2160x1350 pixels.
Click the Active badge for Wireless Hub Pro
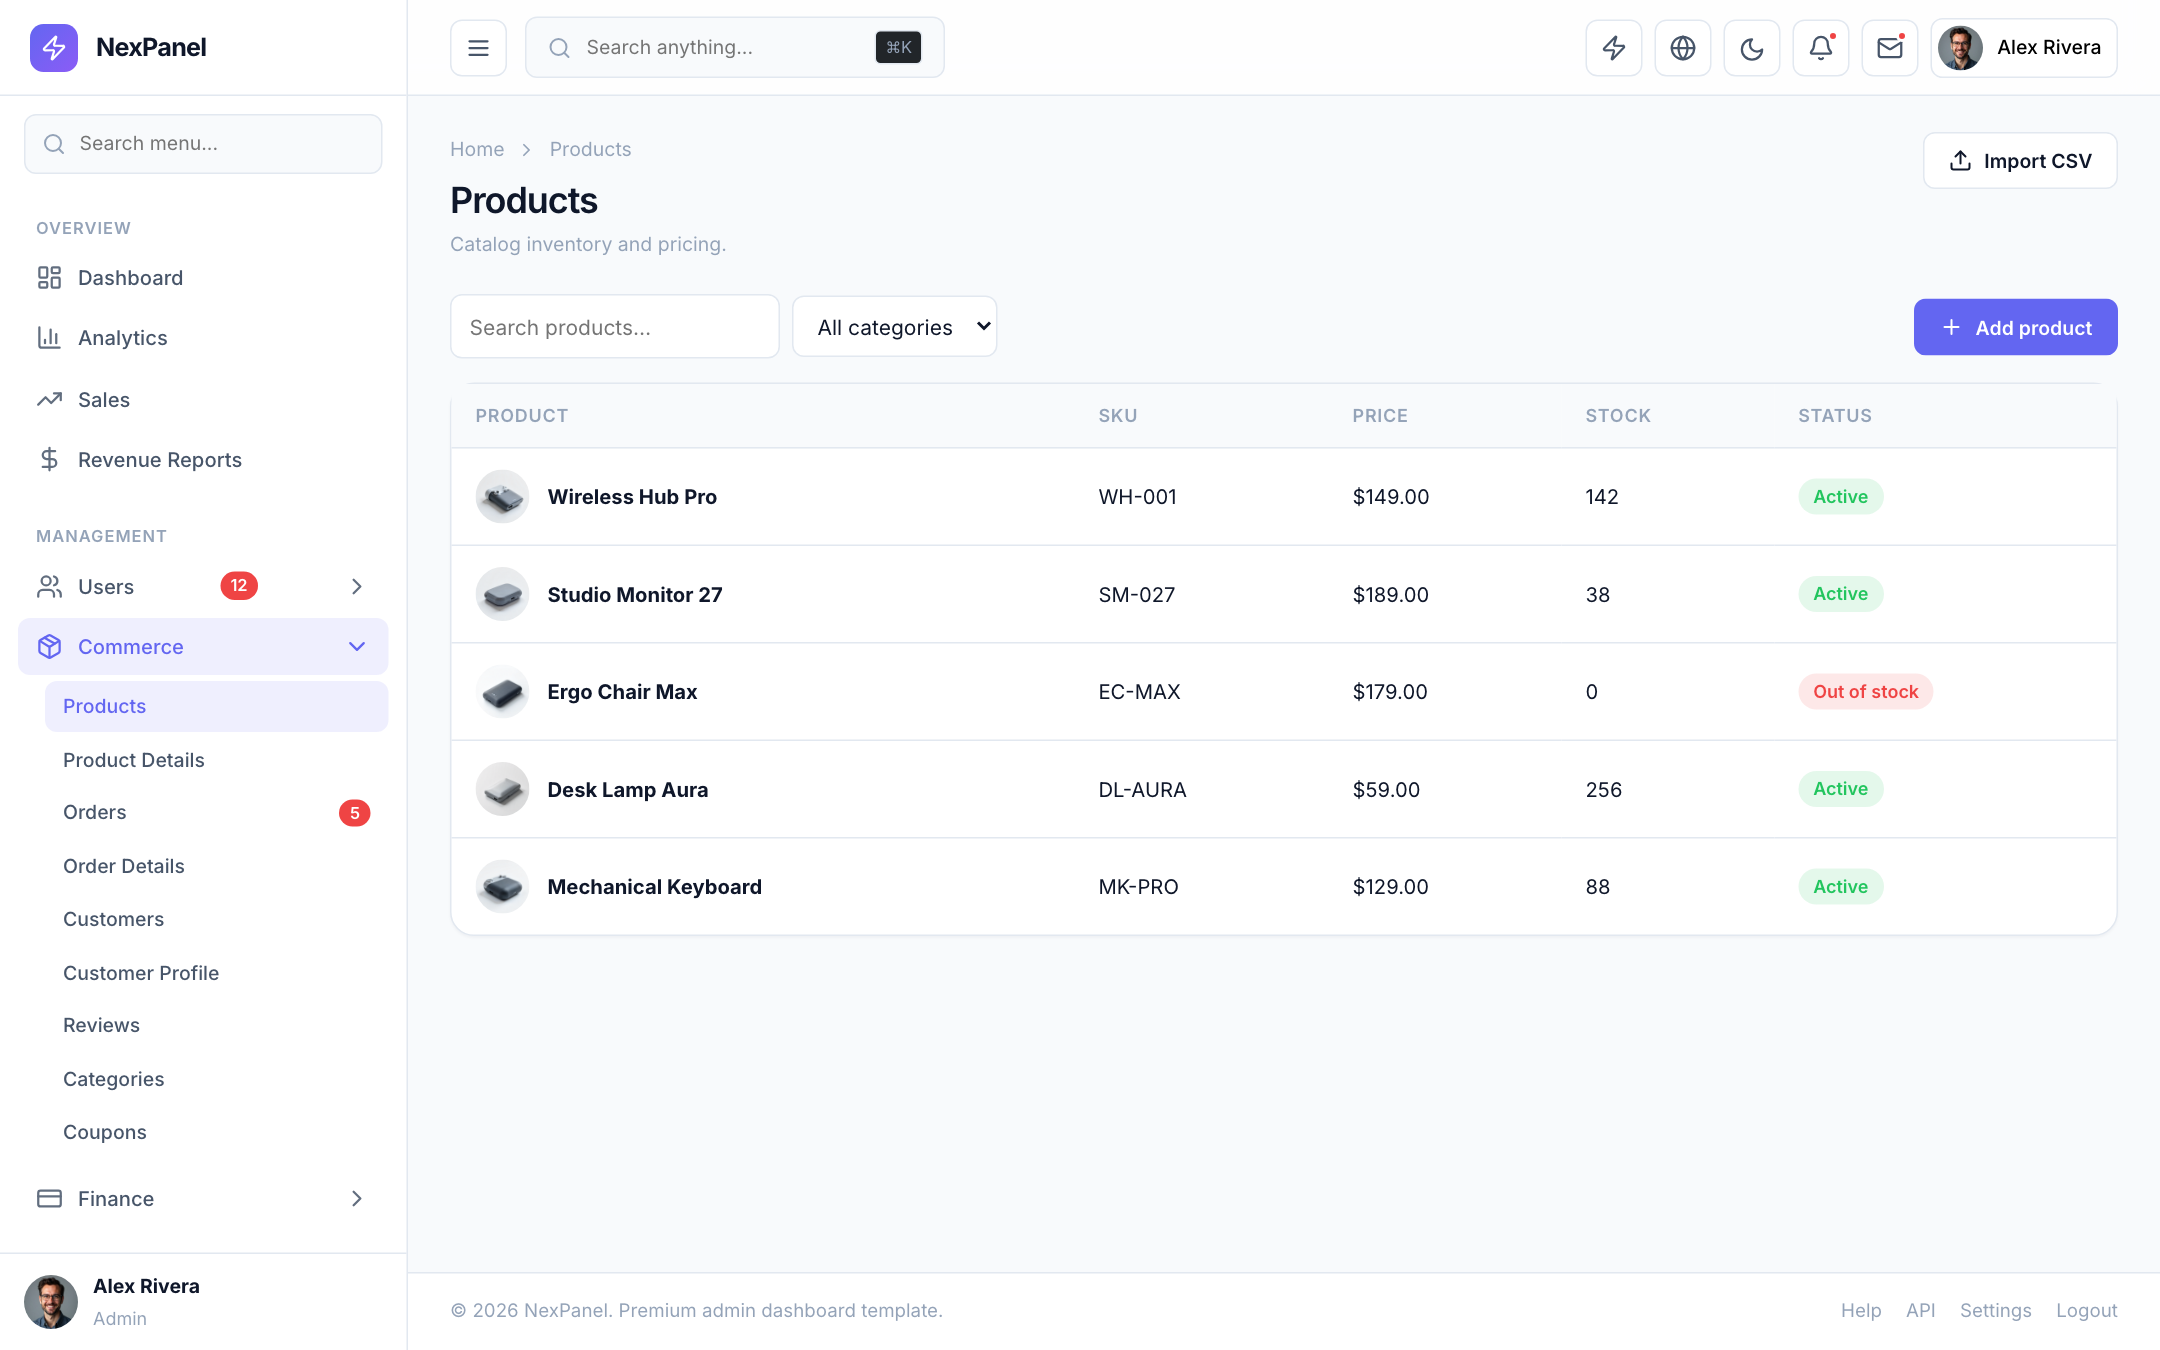coord(1840,496)
